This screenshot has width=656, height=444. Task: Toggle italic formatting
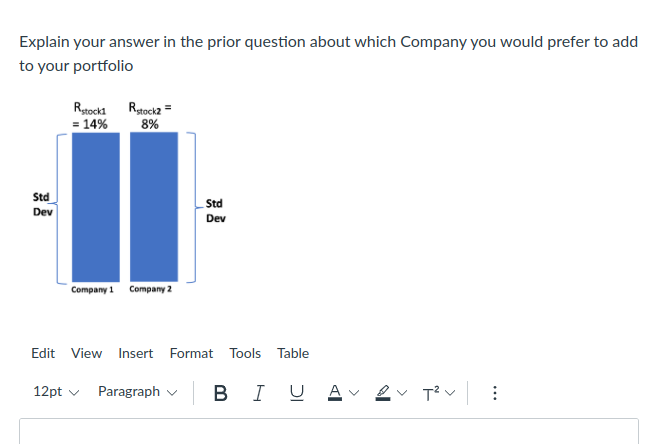[259, 392]
